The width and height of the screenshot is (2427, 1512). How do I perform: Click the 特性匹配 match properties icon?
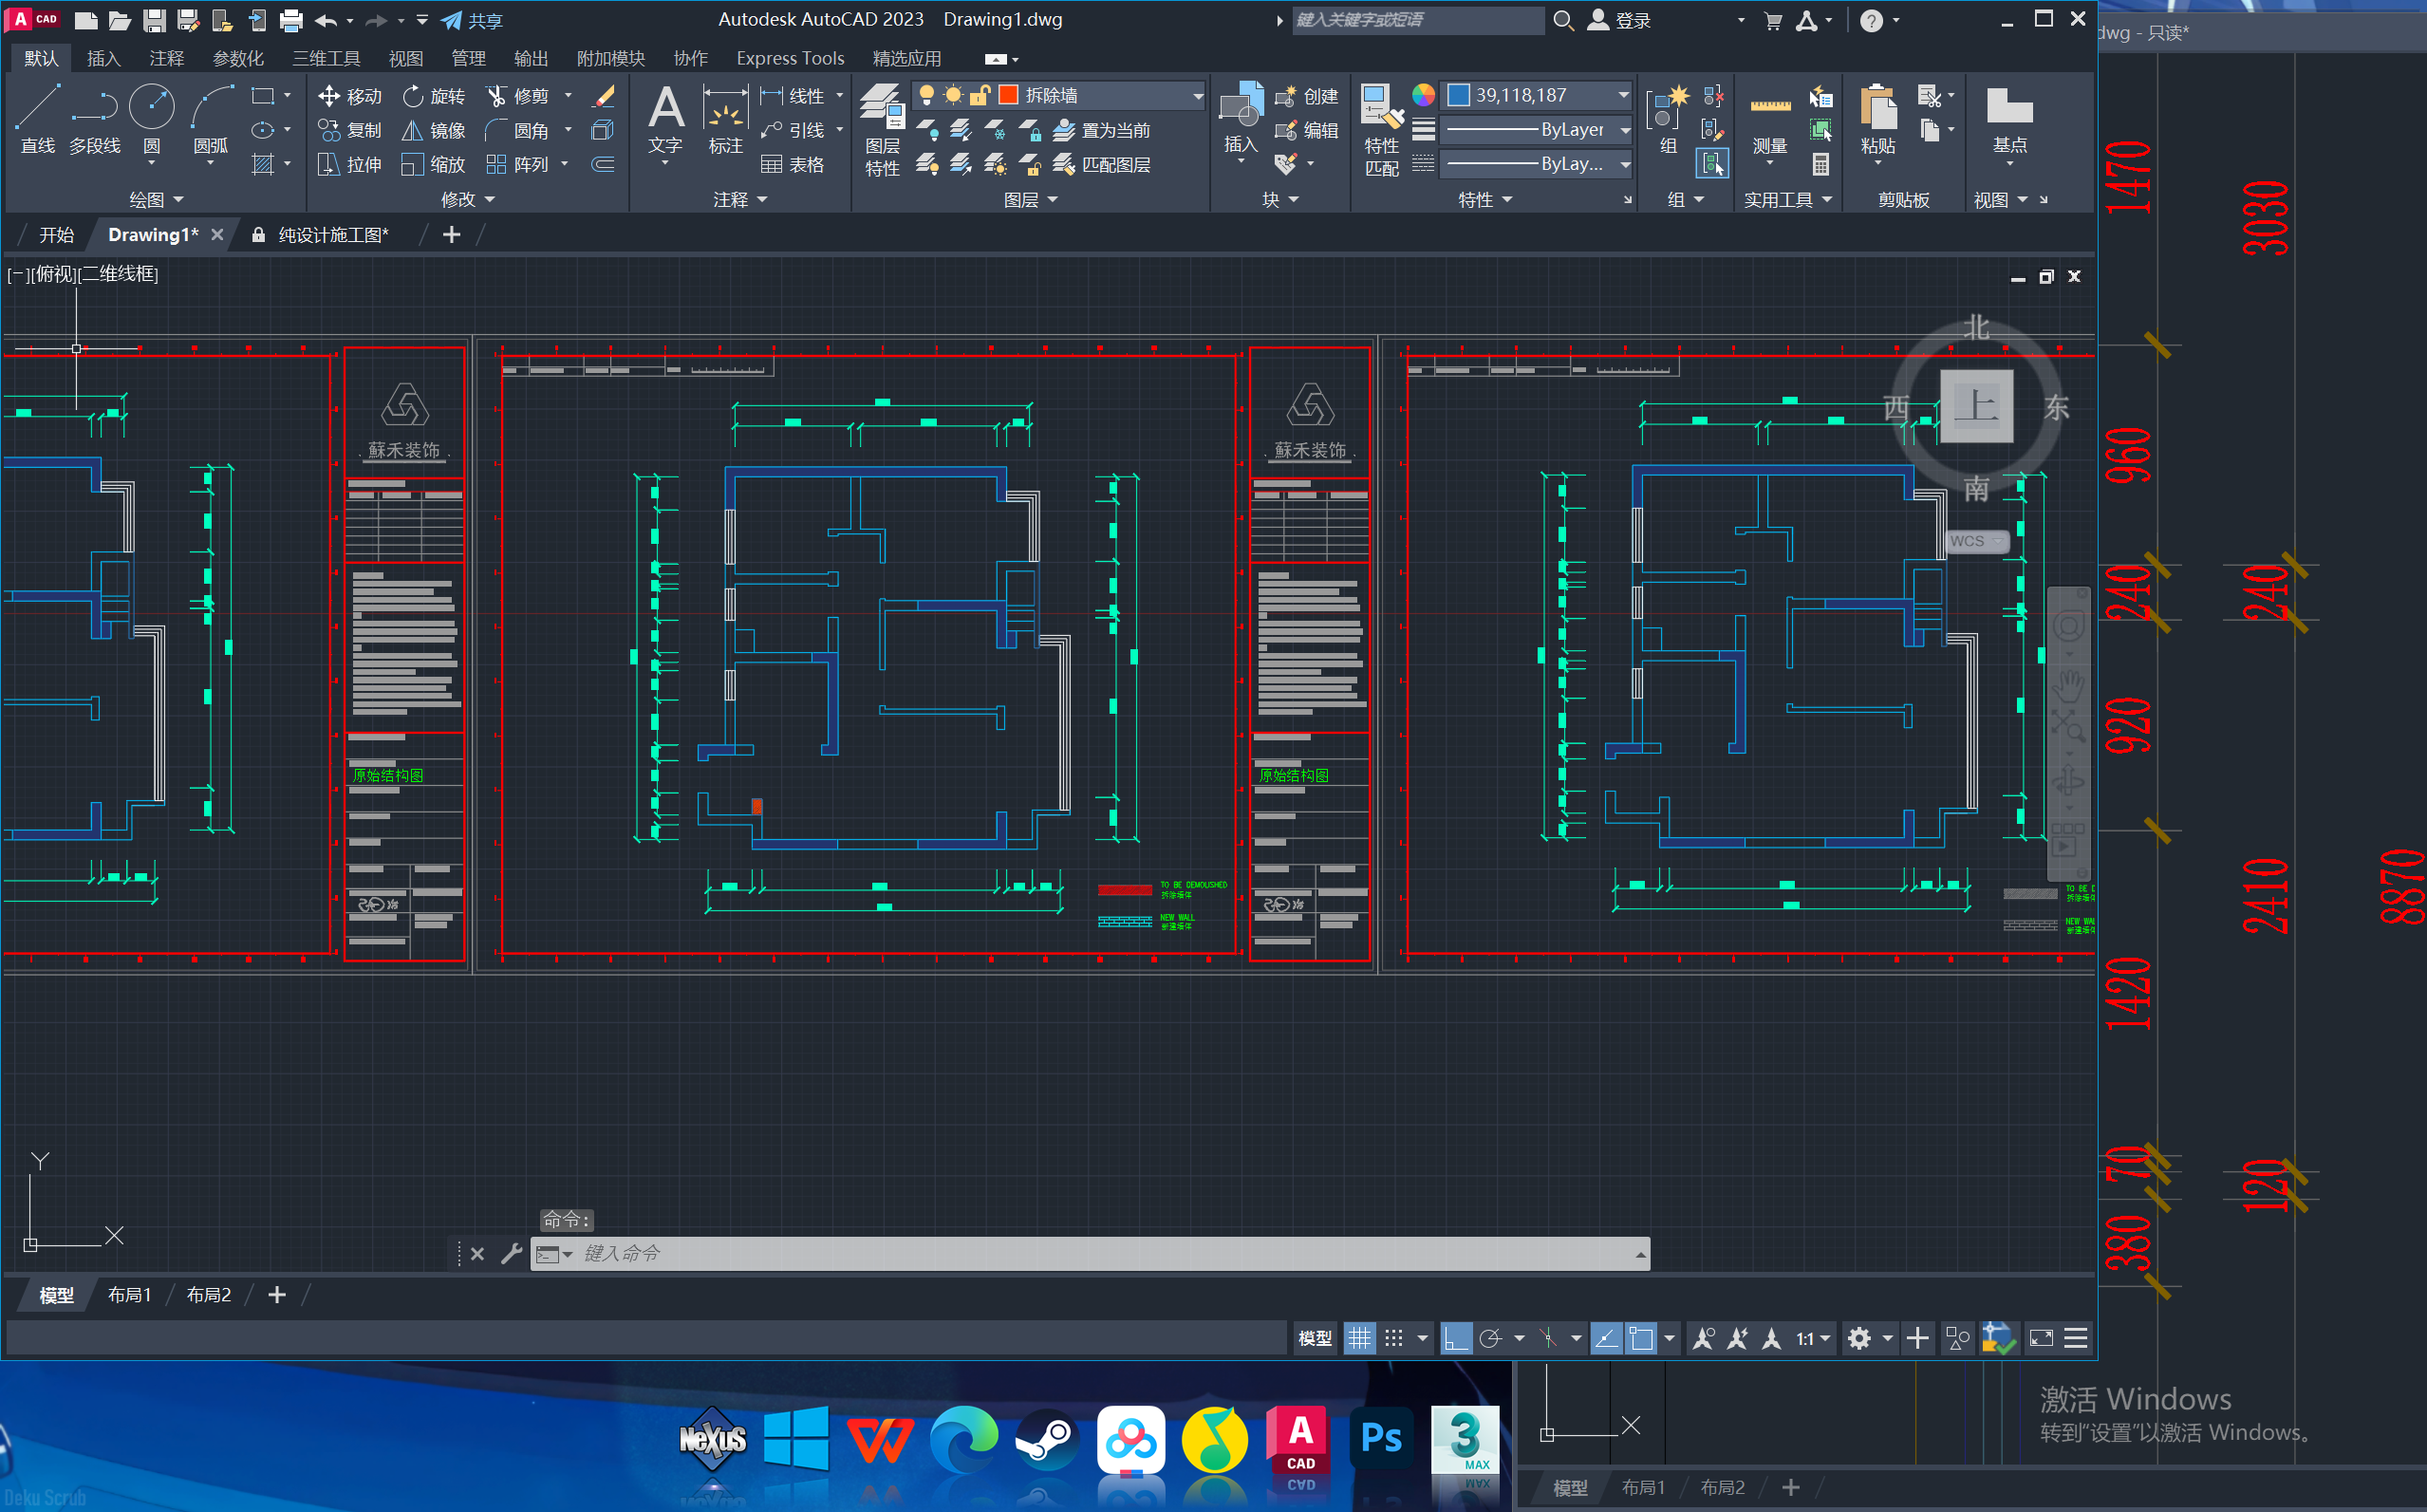(1381, 108)
